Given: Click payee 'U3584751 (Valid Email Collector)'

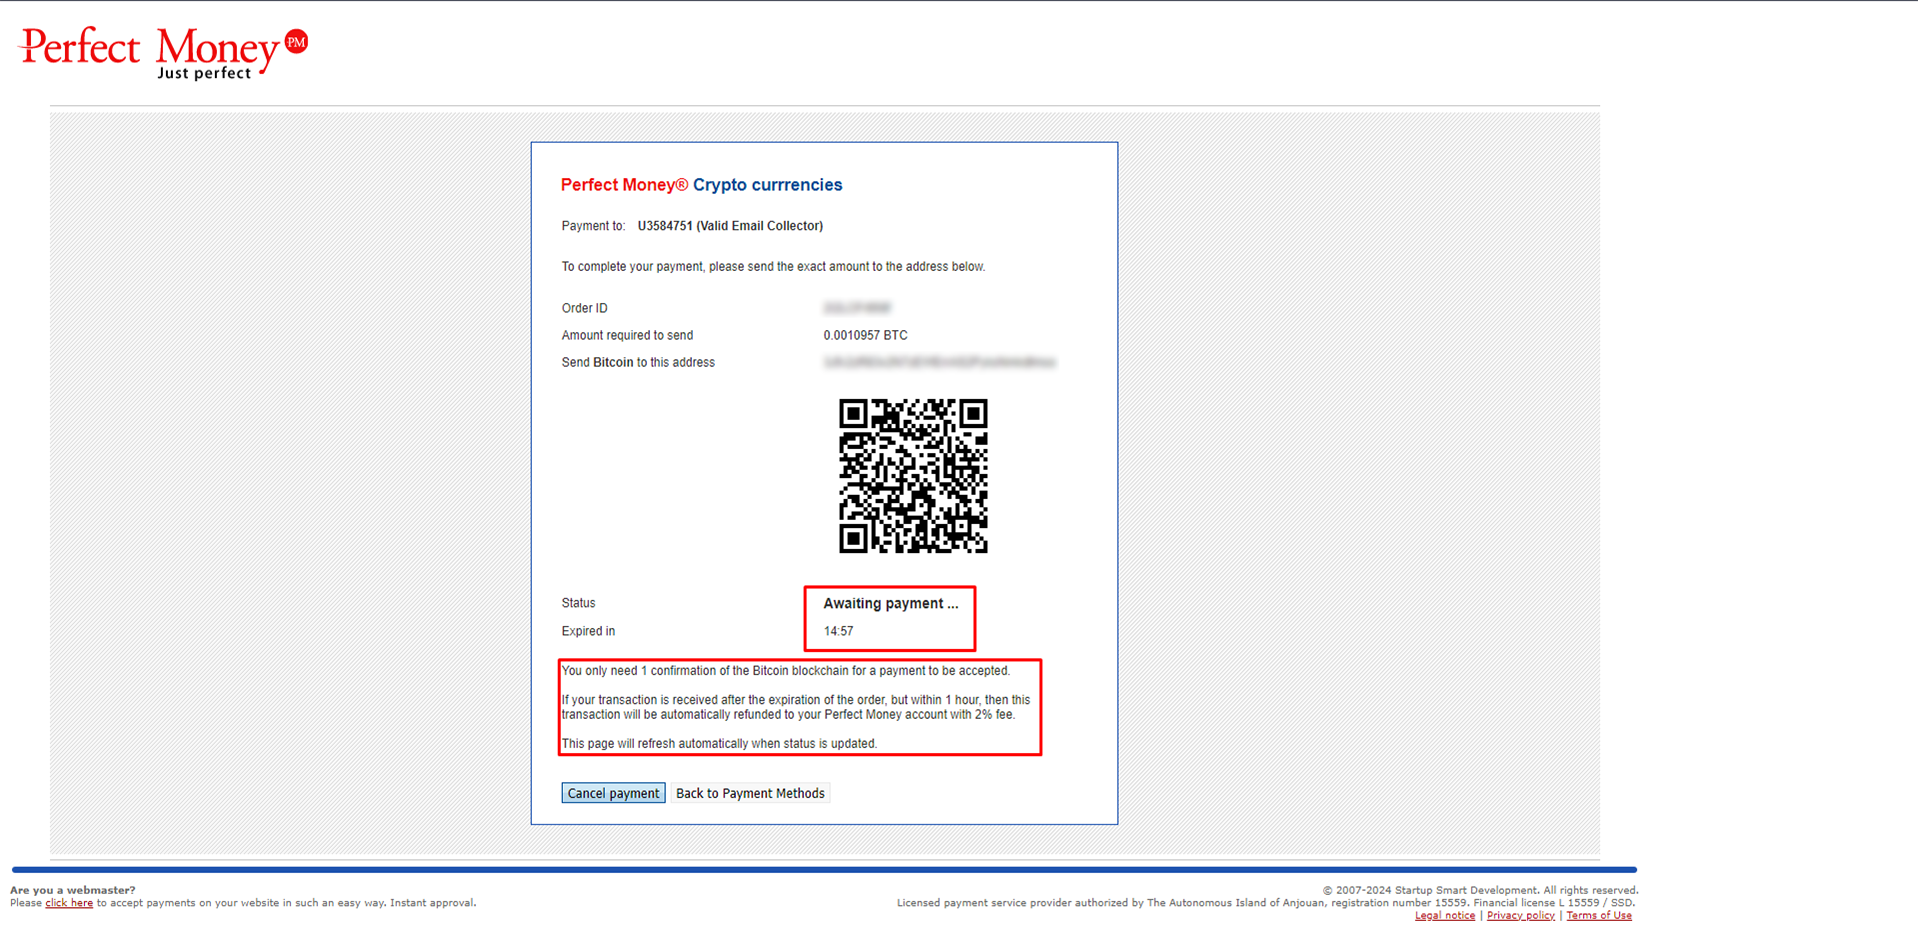Looking at the screenshot, I should point(730,226).
